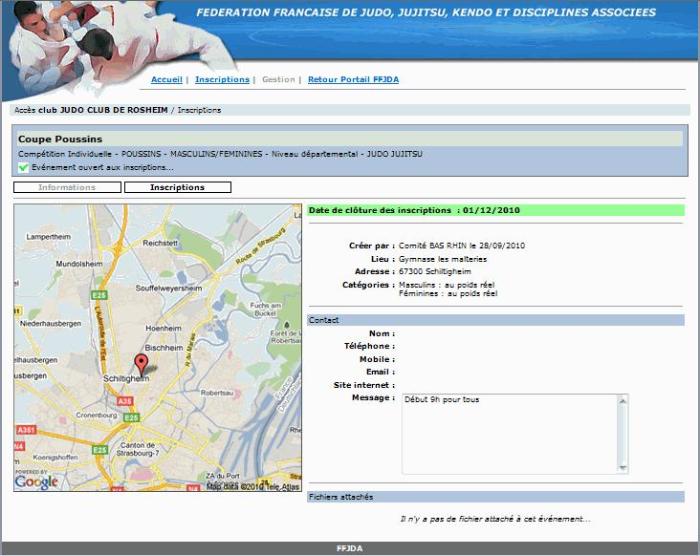Switch to the Informations tab
The height and width of the screenshot is (556, 700).
[x=67, y=187]
